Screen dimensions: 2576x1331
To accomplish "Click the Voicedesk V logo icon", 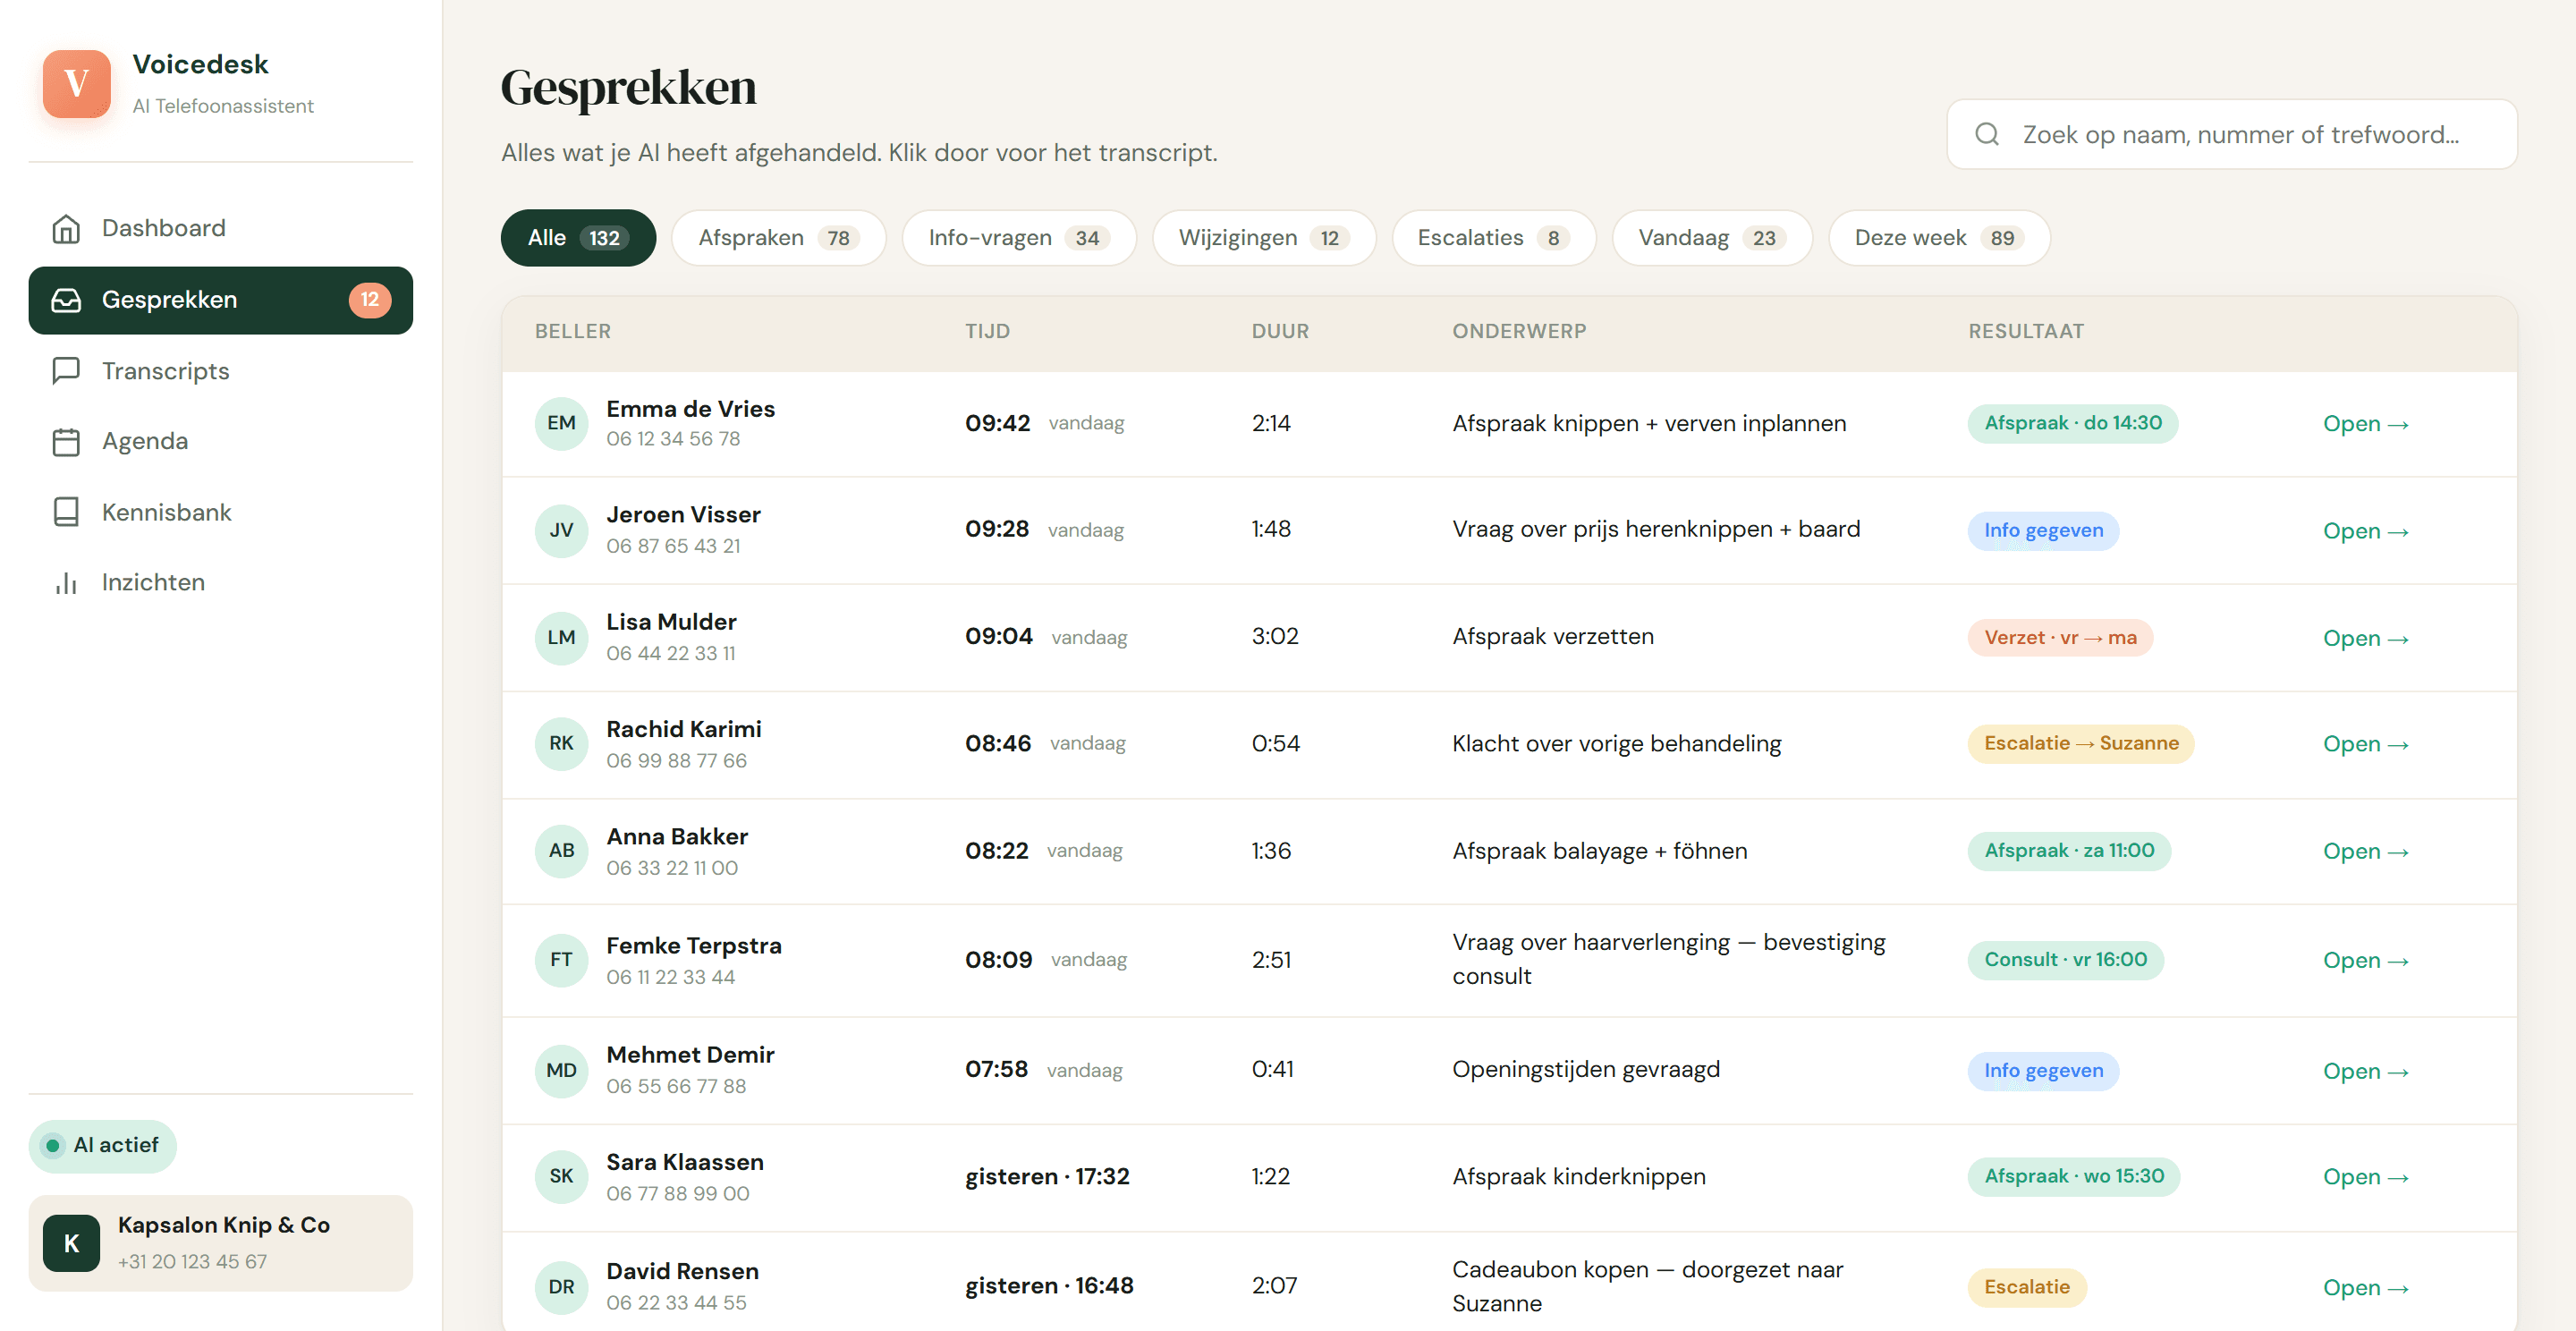I will pyautogui.click(x=76, y=83).
